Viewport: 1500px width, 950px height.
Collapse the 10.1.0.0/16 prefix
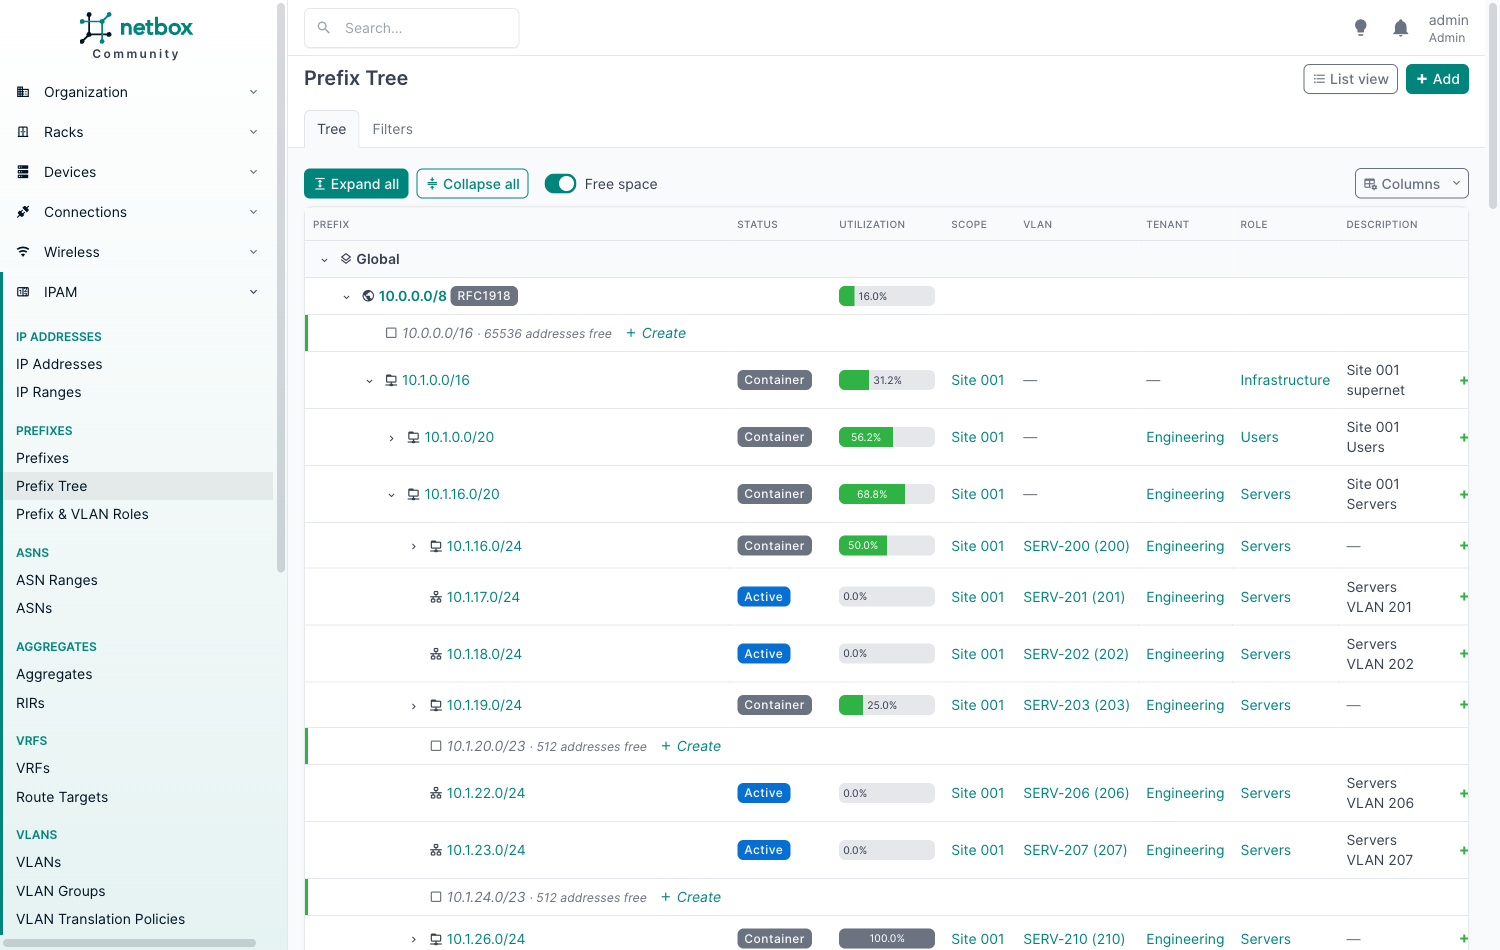pyautogui.click(x=369, y=381)
